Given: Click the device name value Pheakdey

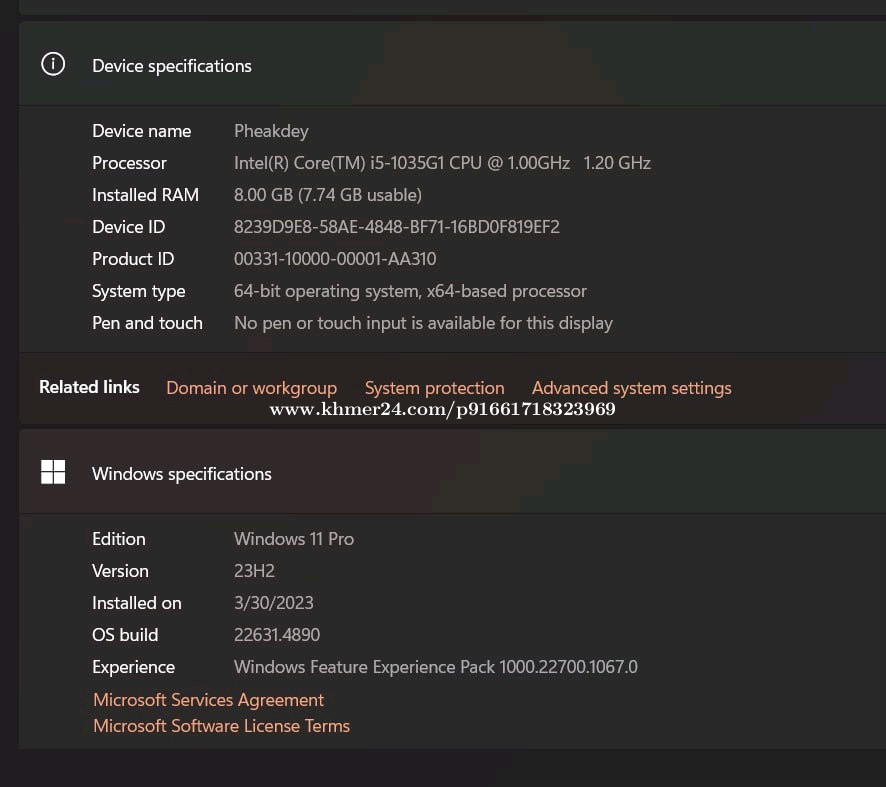Looking at the screenshot, I should (x=271, y=131).
